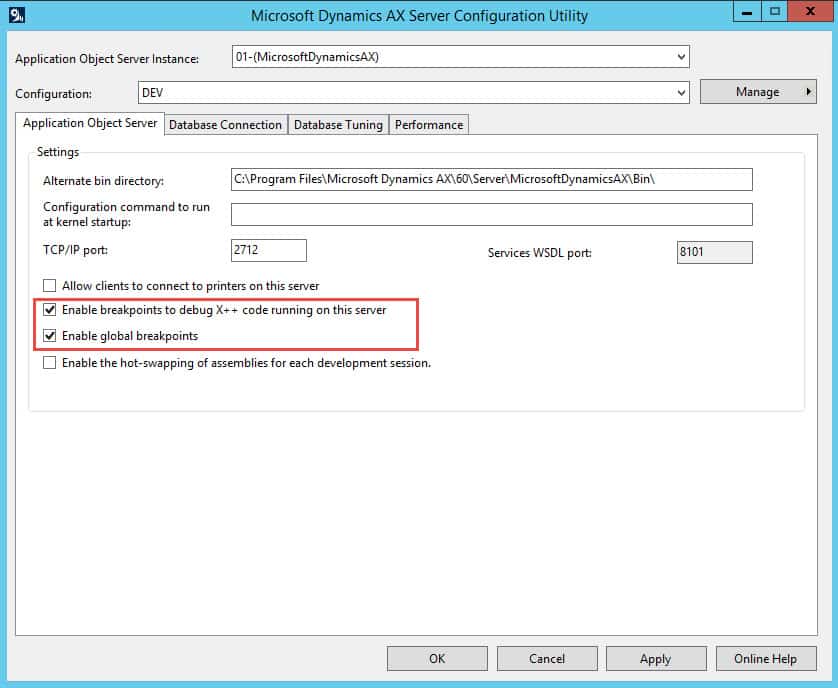The height and width of the screenshot is (688, 838).
Task: Click the 'Configuration command to run at kernel startup:' label
Action: 126,214
